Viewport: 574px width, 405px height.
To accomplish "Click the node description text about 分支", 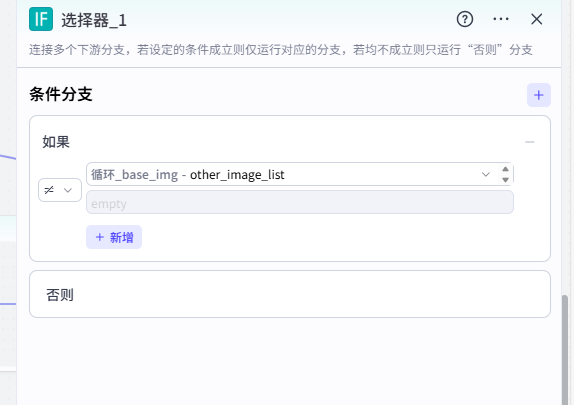I will tap(281, 50).
